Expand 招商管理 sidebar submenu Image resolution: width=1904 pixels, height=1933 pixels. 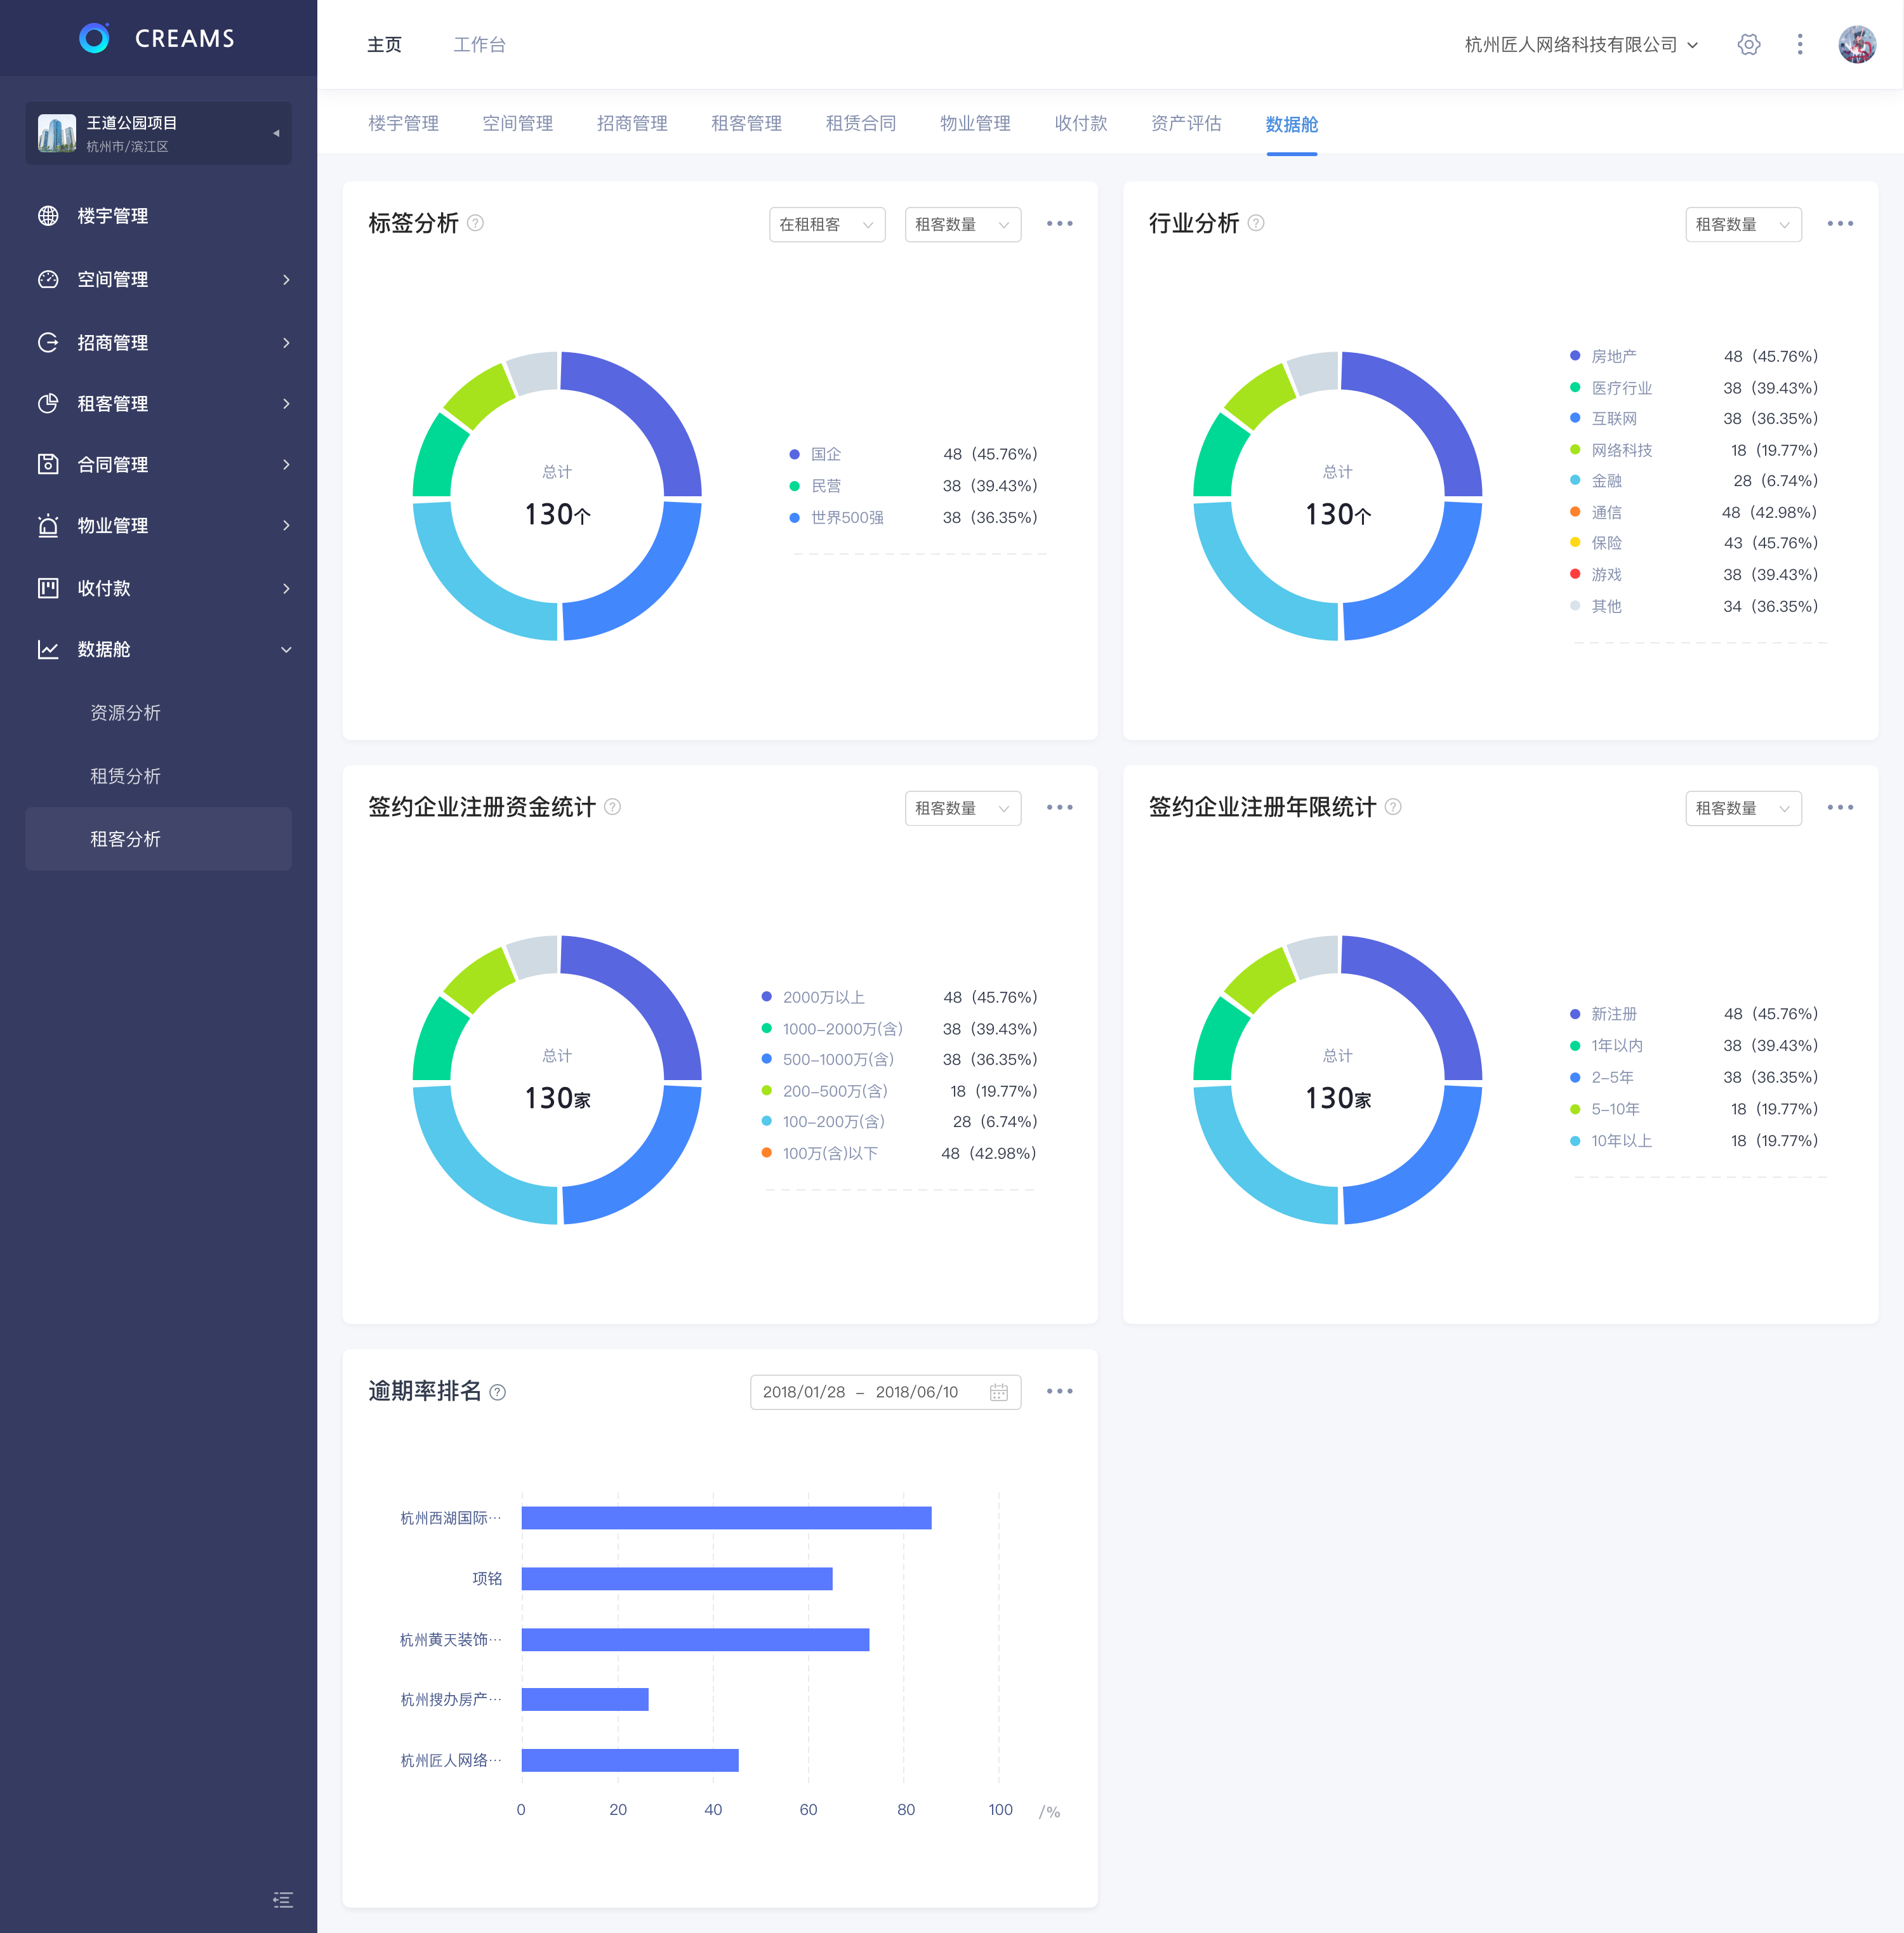(x=286, y=343)
